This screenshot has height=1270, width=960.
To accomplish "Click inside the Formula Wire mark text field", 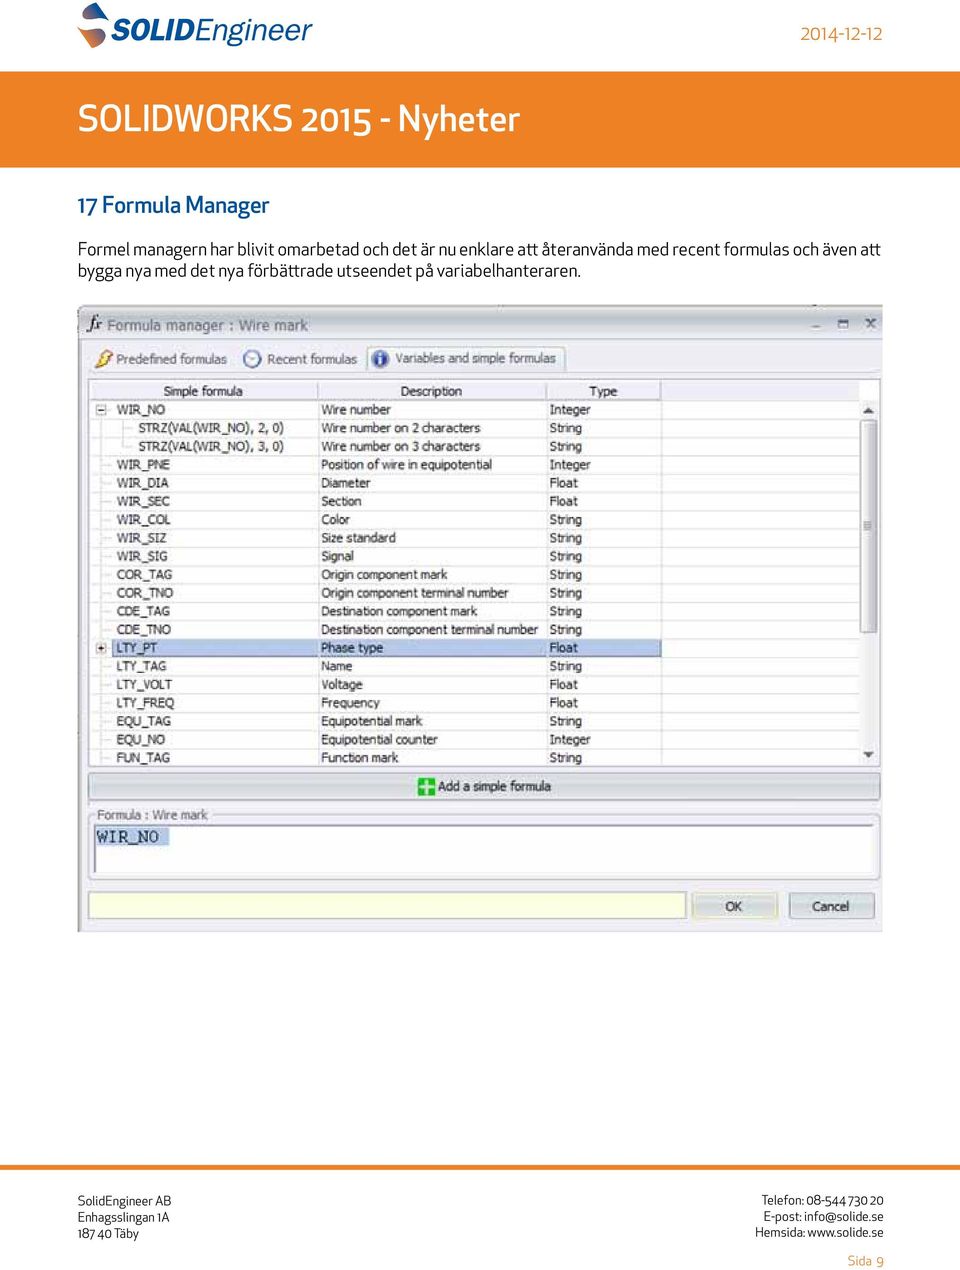I will click(x=484, y=850).
